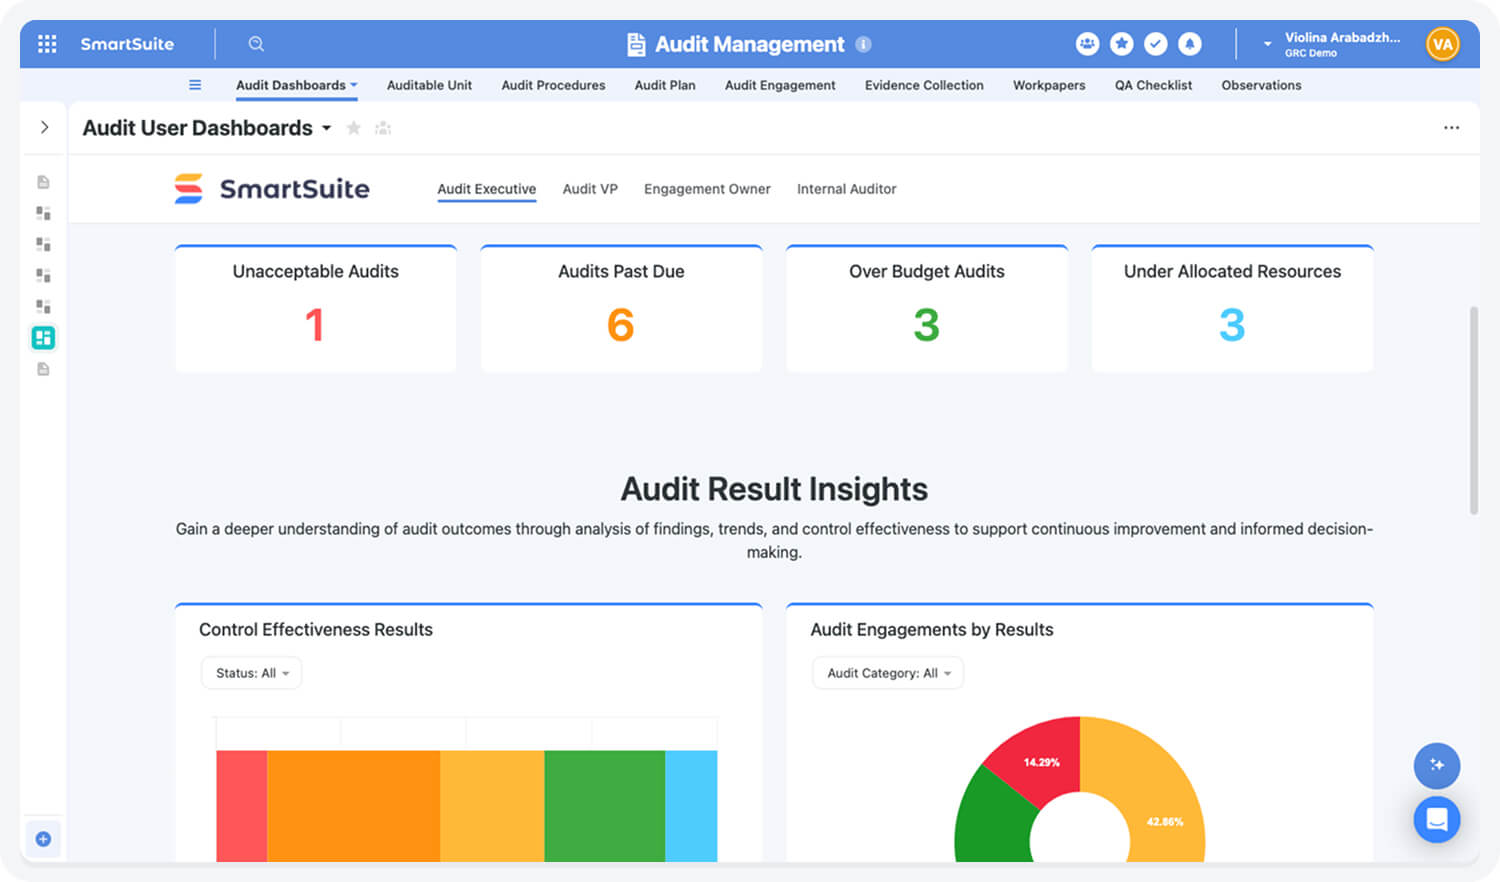Open the notifications bell icon
The height and width of the screenshot is (882, 1500).
point(1189,44)
